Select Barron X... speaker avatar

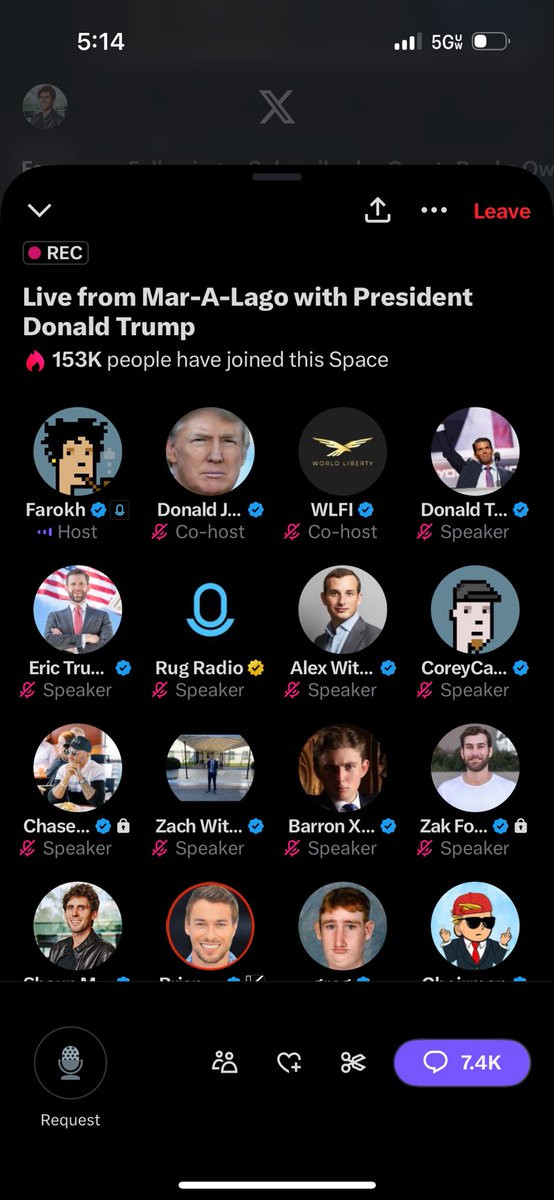(x=343, y=769)
